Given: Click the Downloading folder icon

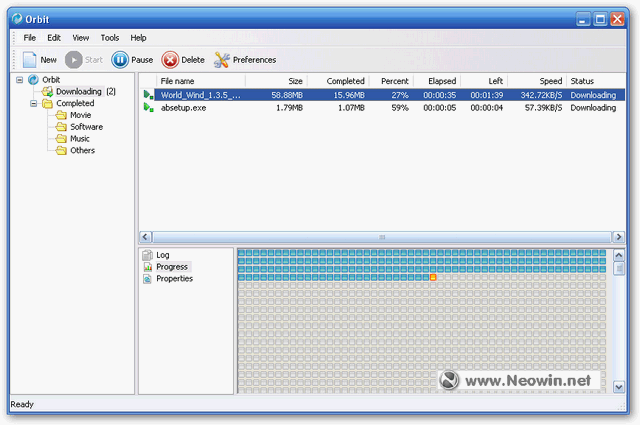Looking at the screenshot, I should click(x=47, y=91).
